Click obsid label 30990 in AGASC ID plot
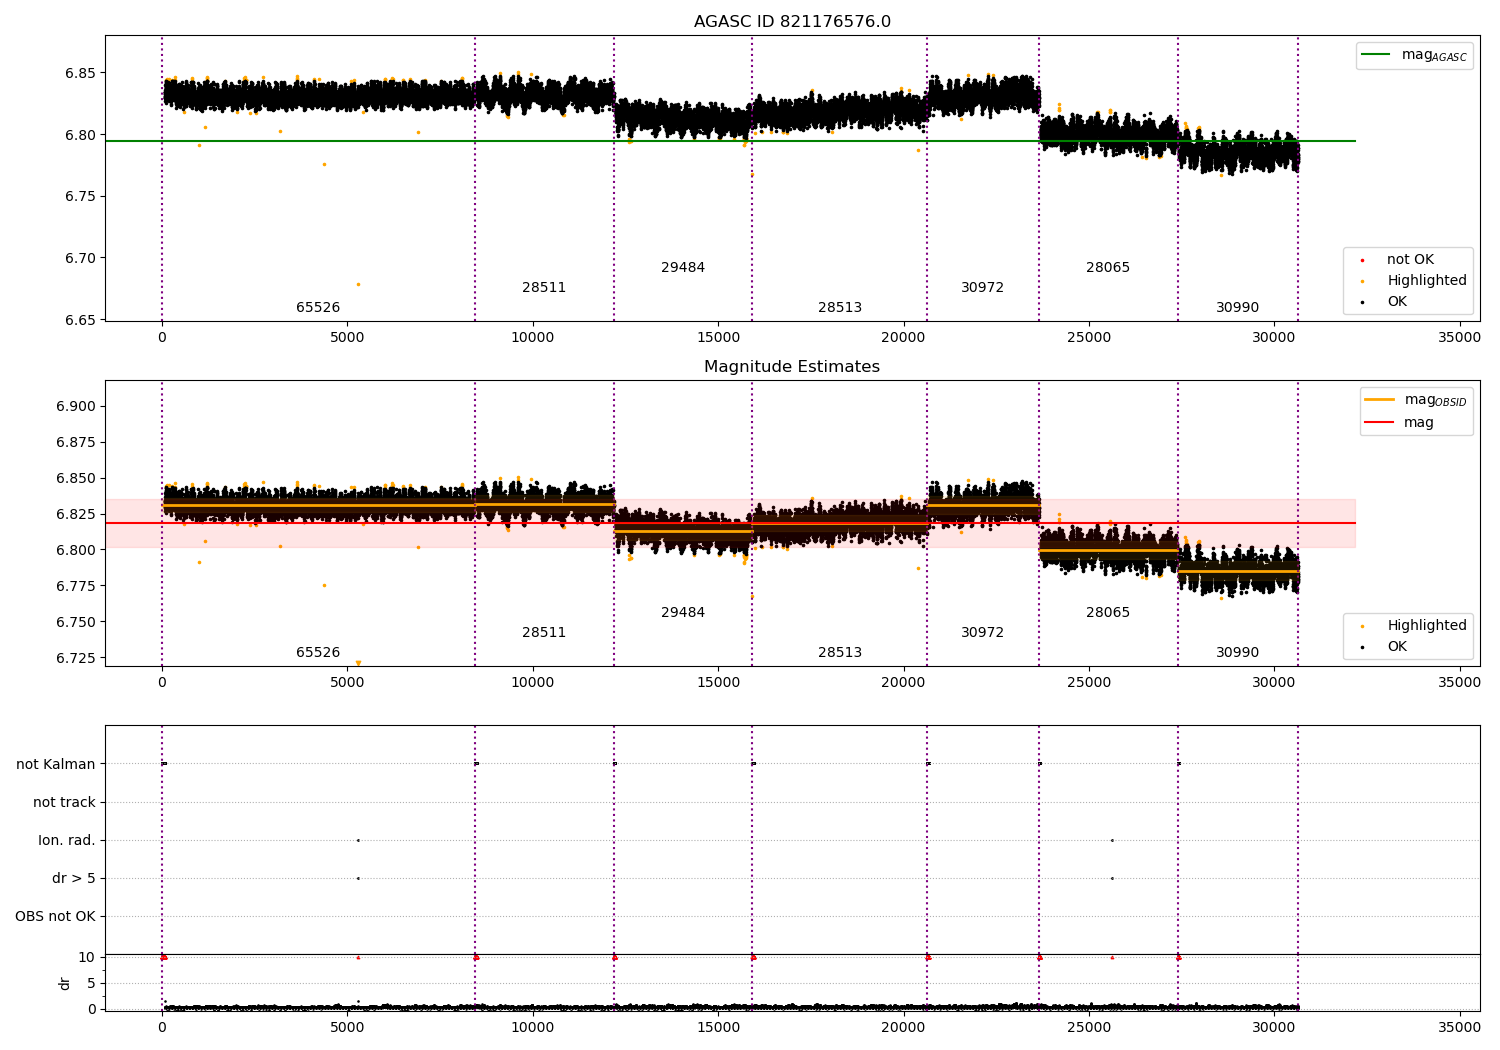Viewport: 1500px width, 1050px height. point(1237,308)
